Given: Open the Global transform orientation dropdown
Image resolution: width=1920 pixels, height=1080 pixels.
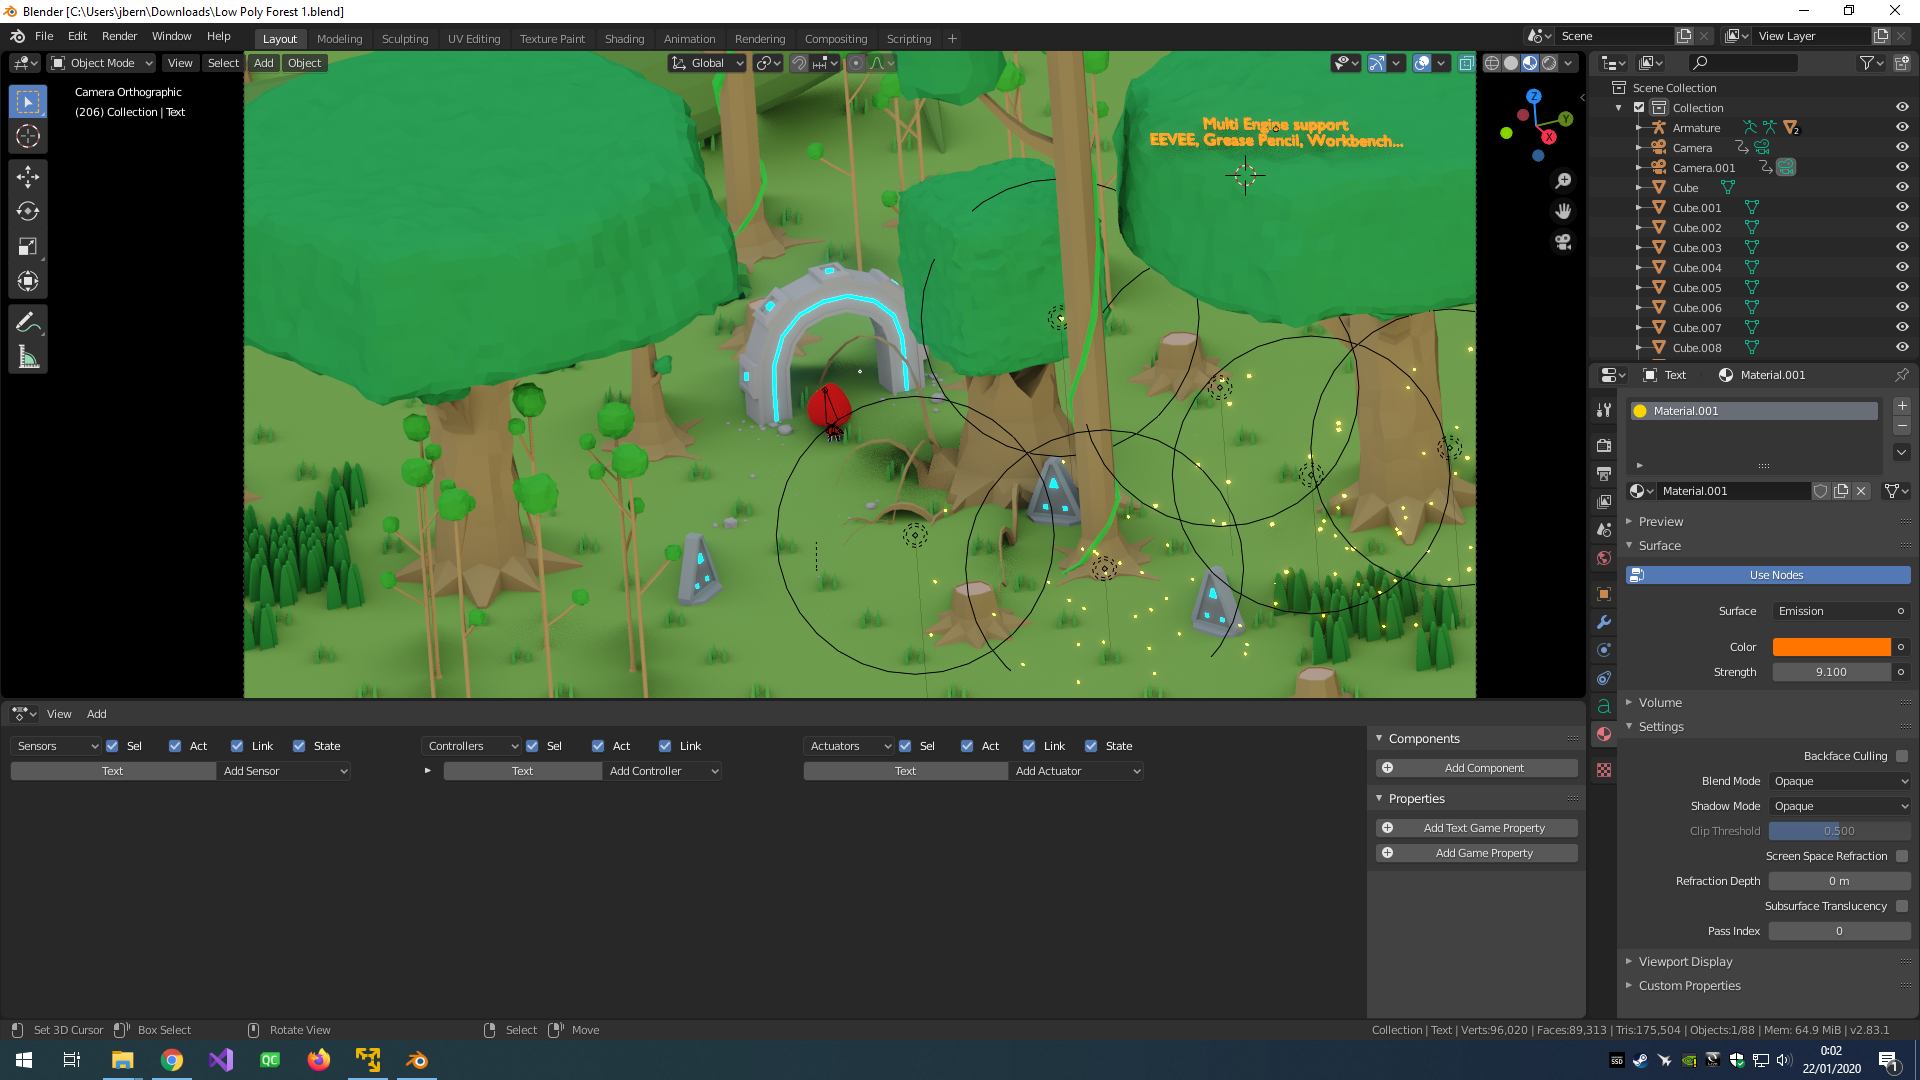Looking at the screenshot, I should [707, 63].
